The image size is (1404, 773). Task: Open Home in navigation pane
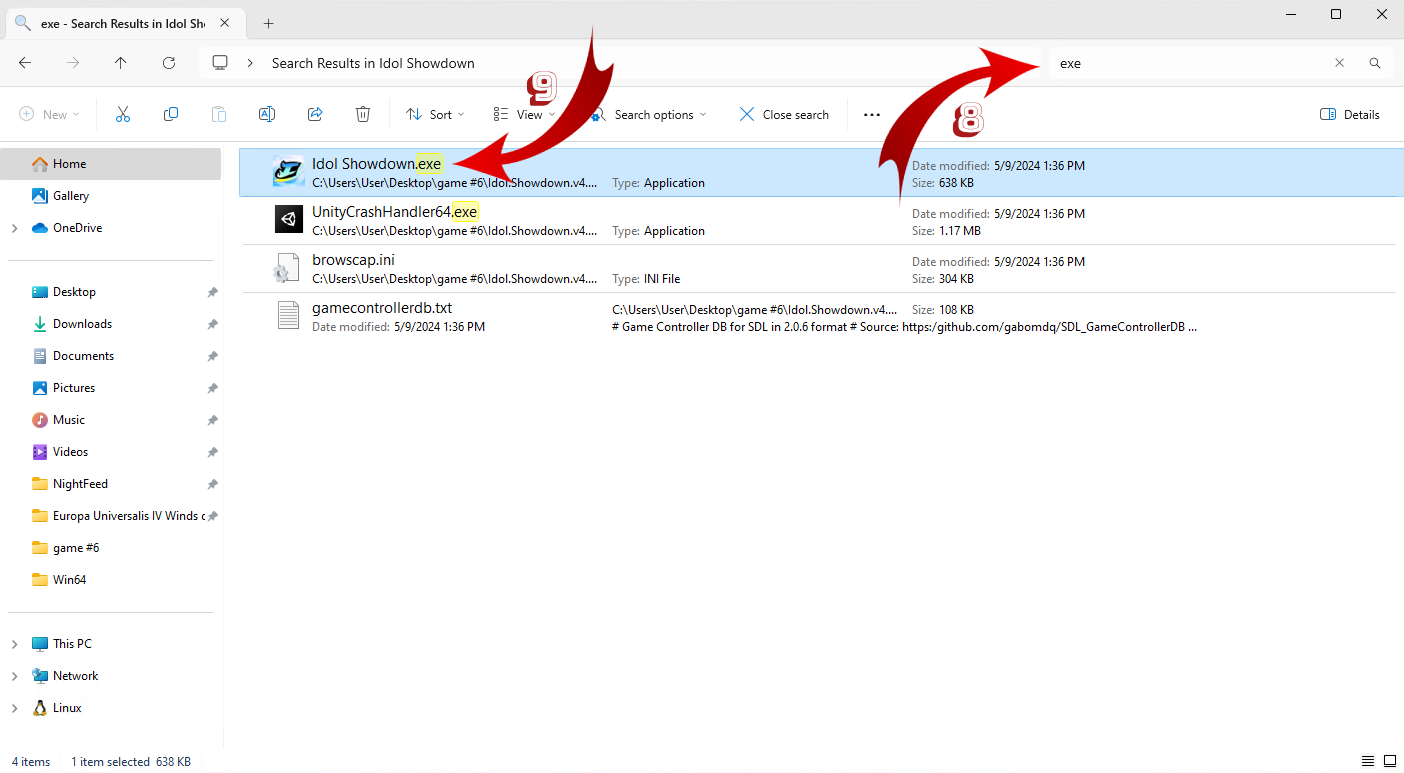[111, 164]
